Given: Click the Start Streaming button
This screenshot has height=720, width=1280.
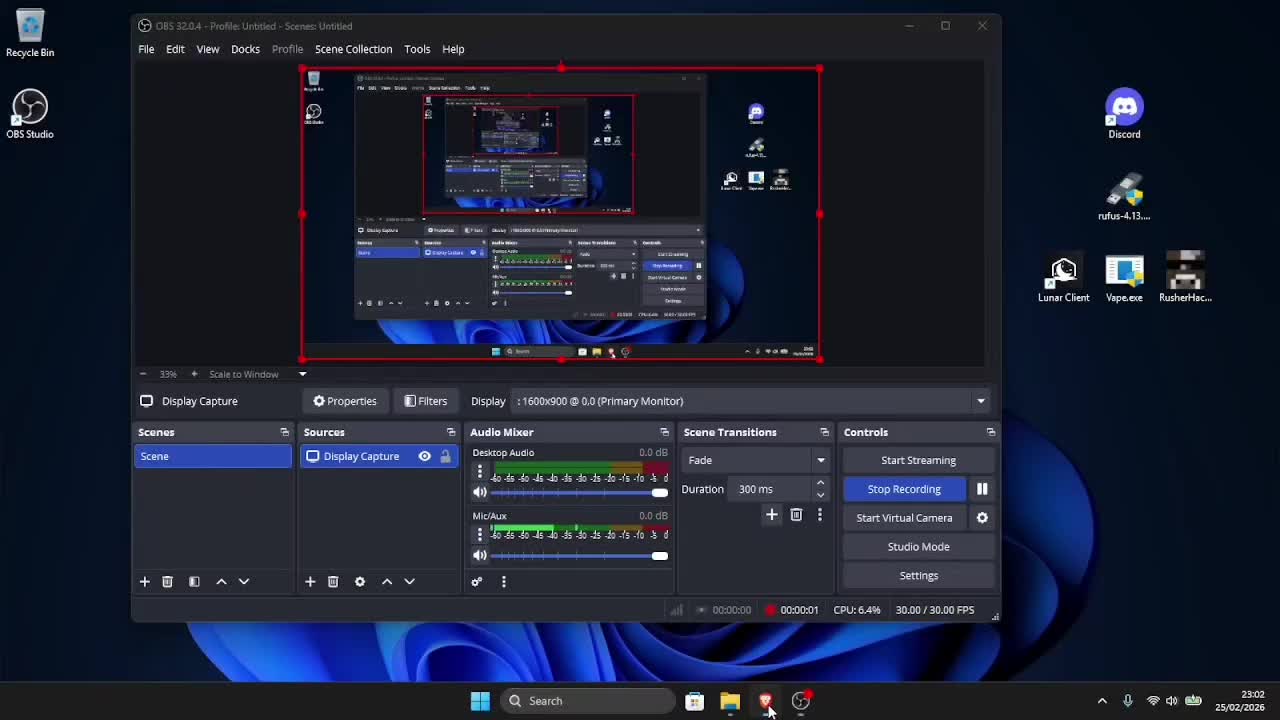Looking at the screenshot, I should click(918, 460).
